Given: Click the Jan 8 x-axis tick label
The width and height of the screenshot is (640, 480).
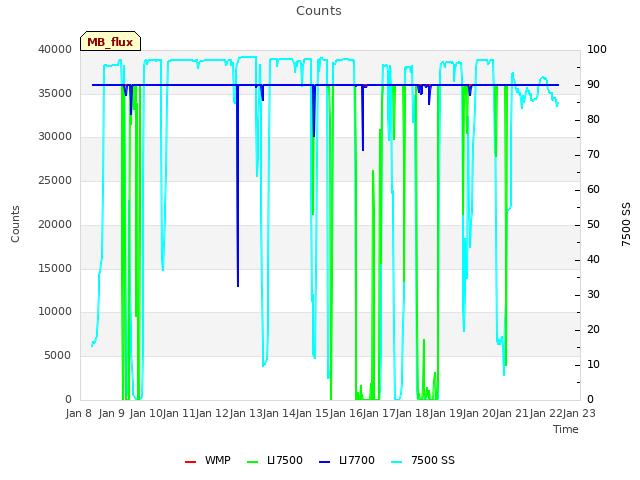Looking at the screenshot, I should tap(78, 413).
